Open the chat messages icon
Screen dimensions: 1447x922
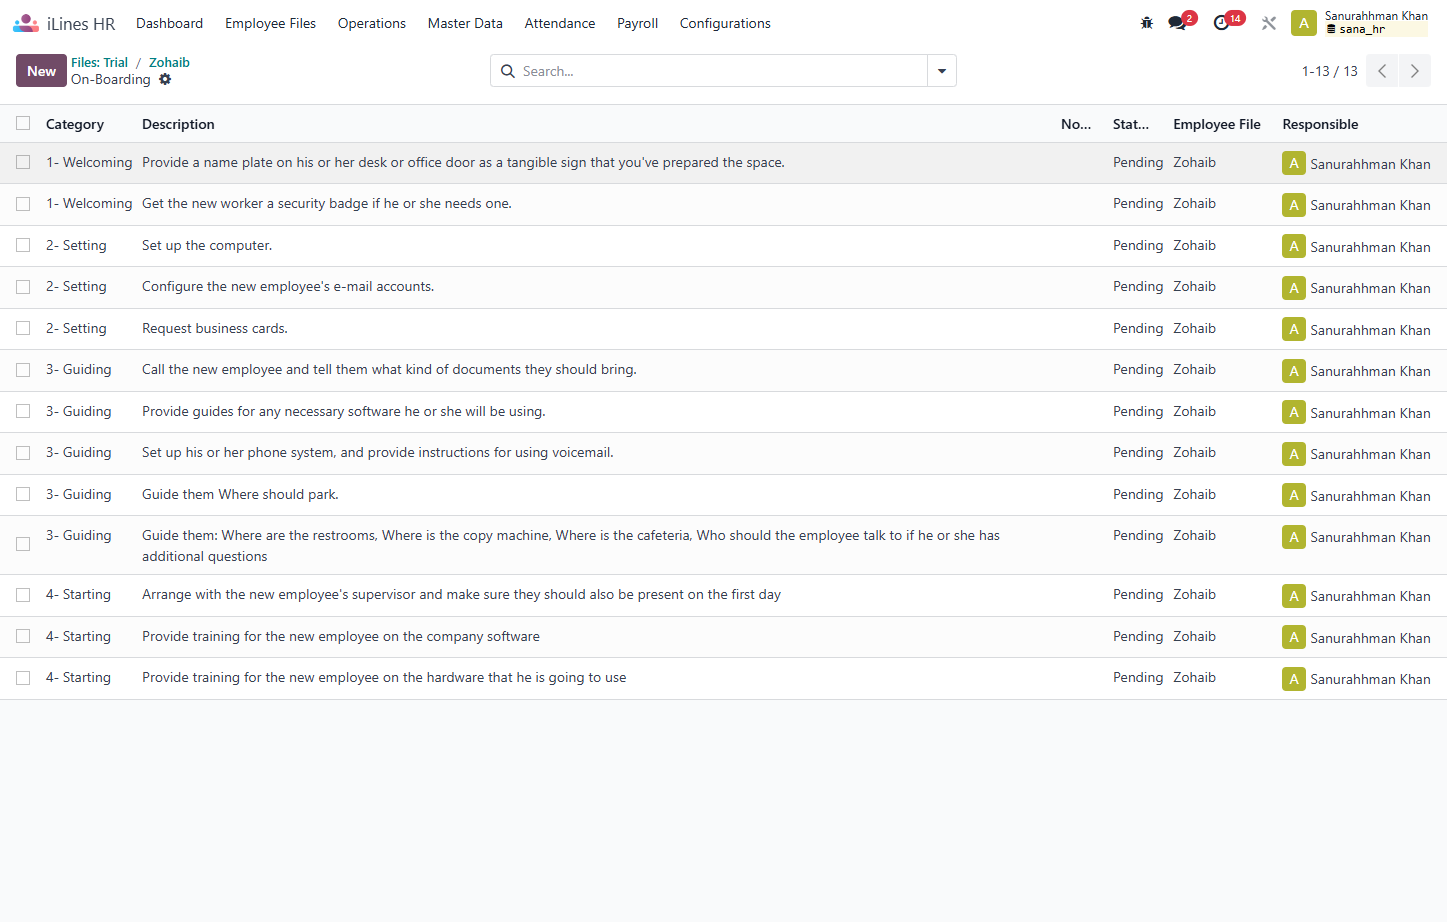[1177, 23]
